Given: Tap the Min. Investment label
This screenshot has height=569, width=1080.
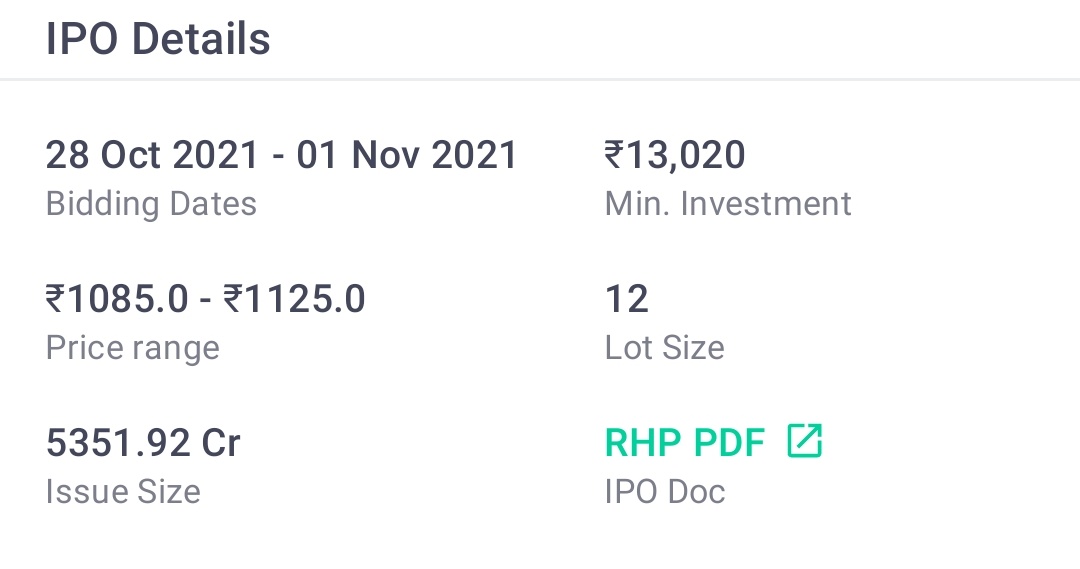Looking at the screenshot, I should [x=728, y=204].
